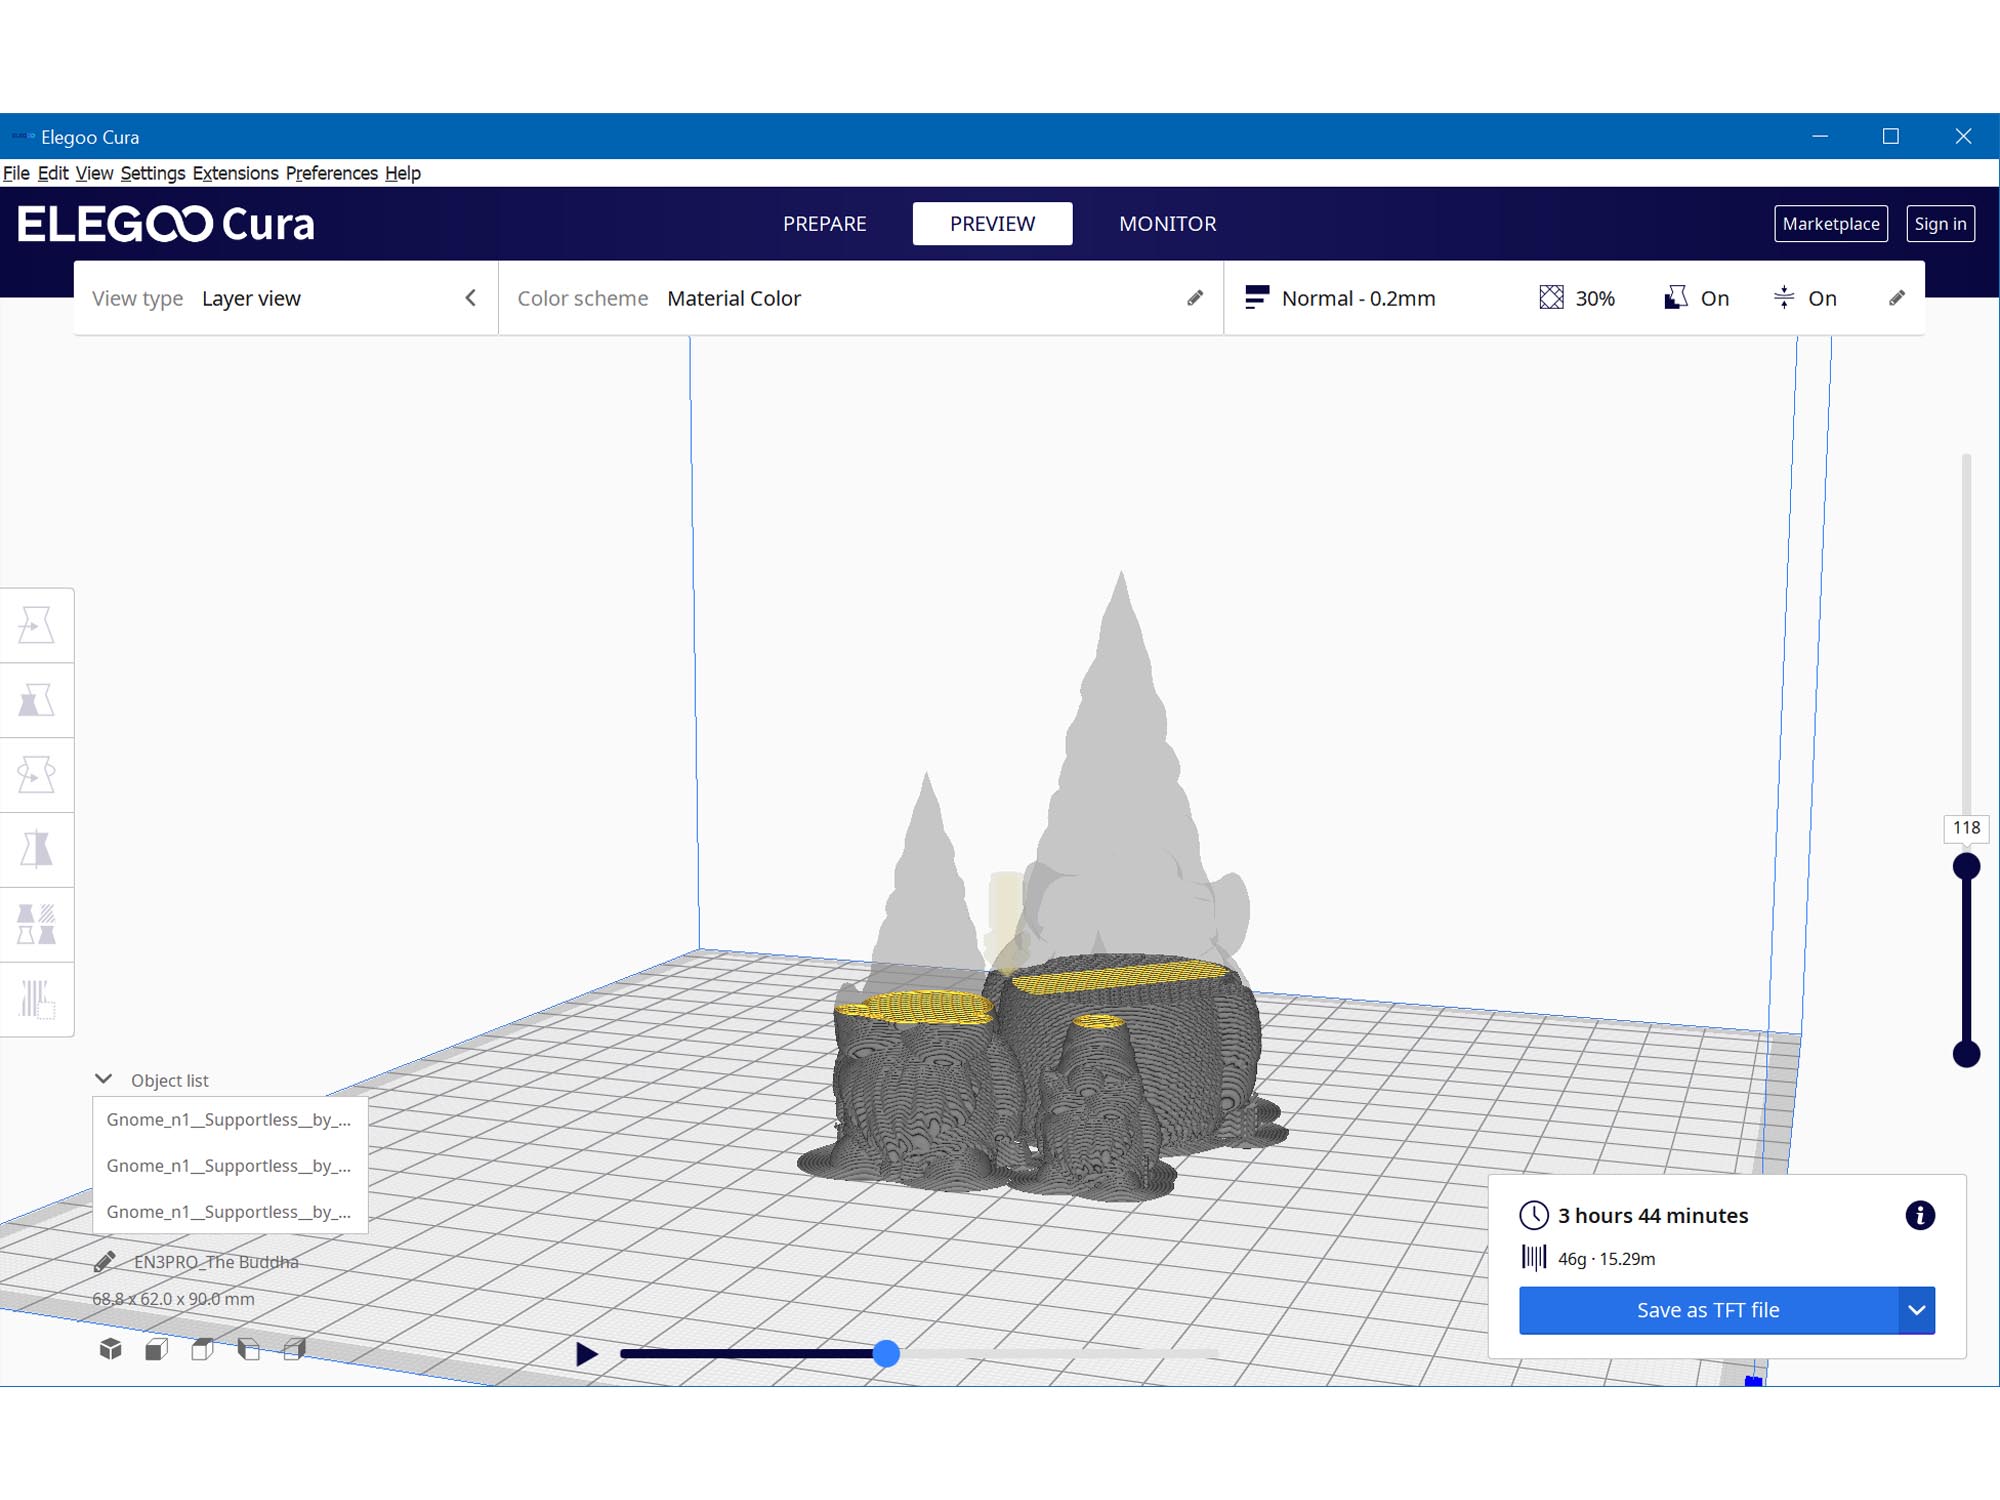Click Save as TFT file
The height and width of the screenshot is (1500, 2000).
coord(1708,1310)
